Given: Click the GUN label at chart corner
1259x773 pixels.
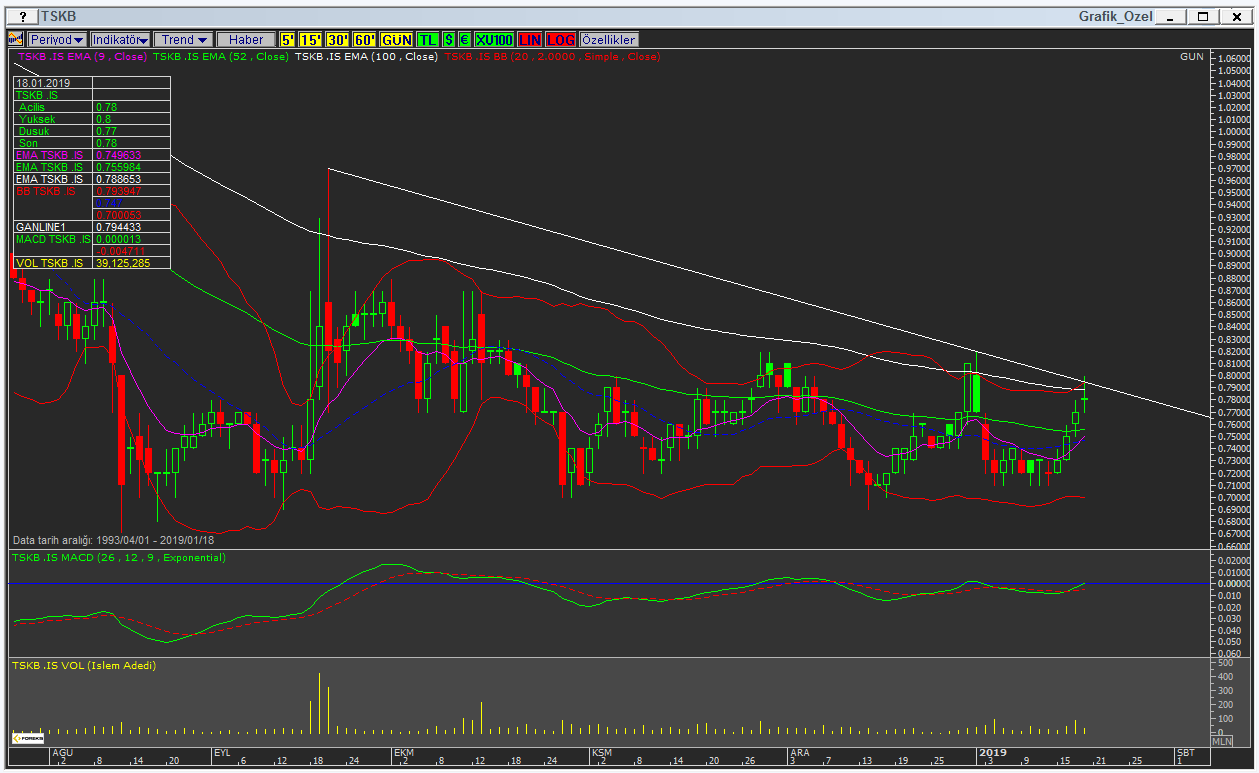Looking at the screenshot, I should (x=1191, y=57).
